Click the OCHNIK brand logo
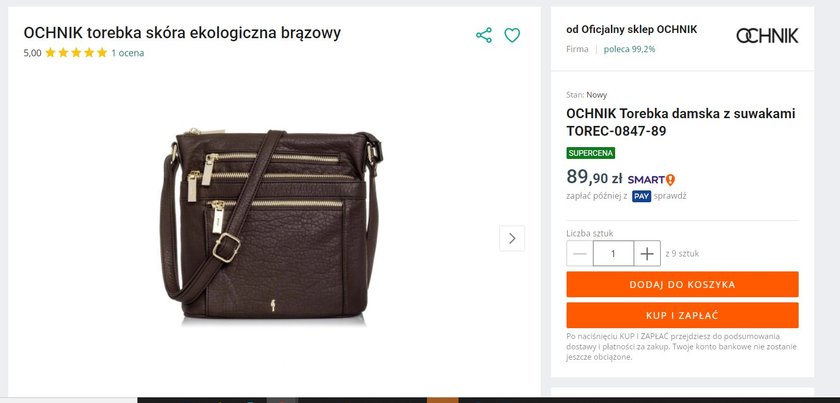The width and height of the screenshot is (840, 403). [767, 36]
